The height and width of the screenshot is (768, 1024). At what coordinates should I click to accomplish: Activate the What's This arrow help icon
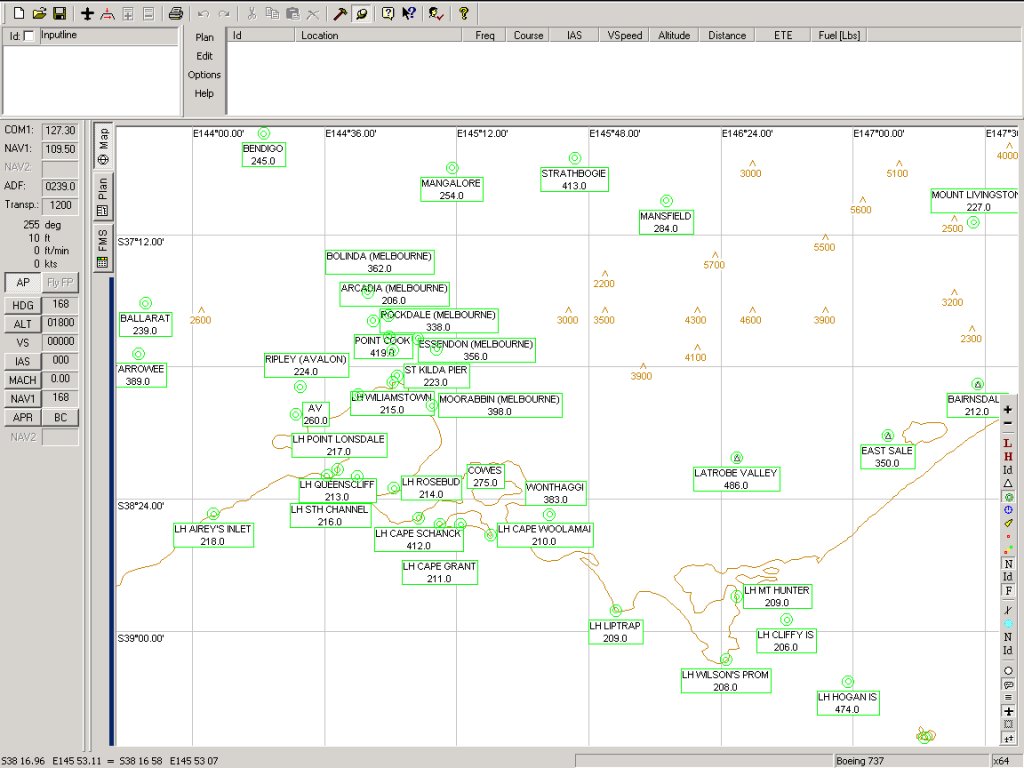409,13
